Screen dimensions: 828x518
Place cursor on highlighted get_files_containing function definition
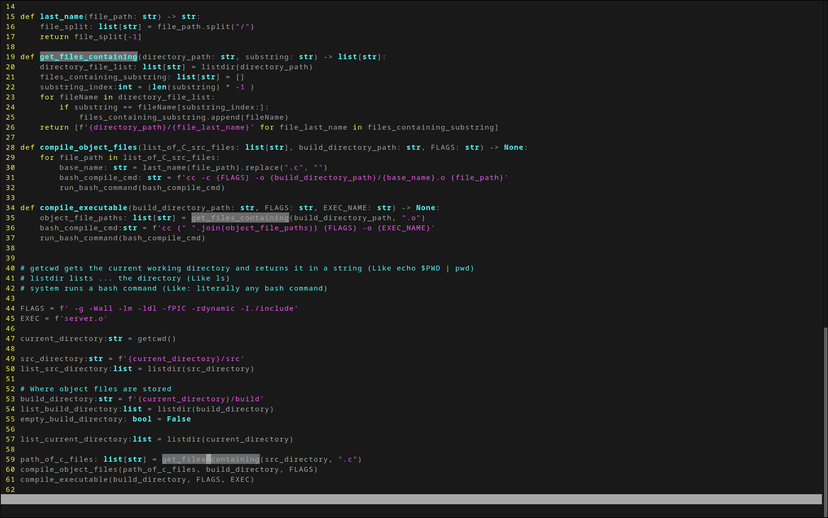(x=88, y=57)
